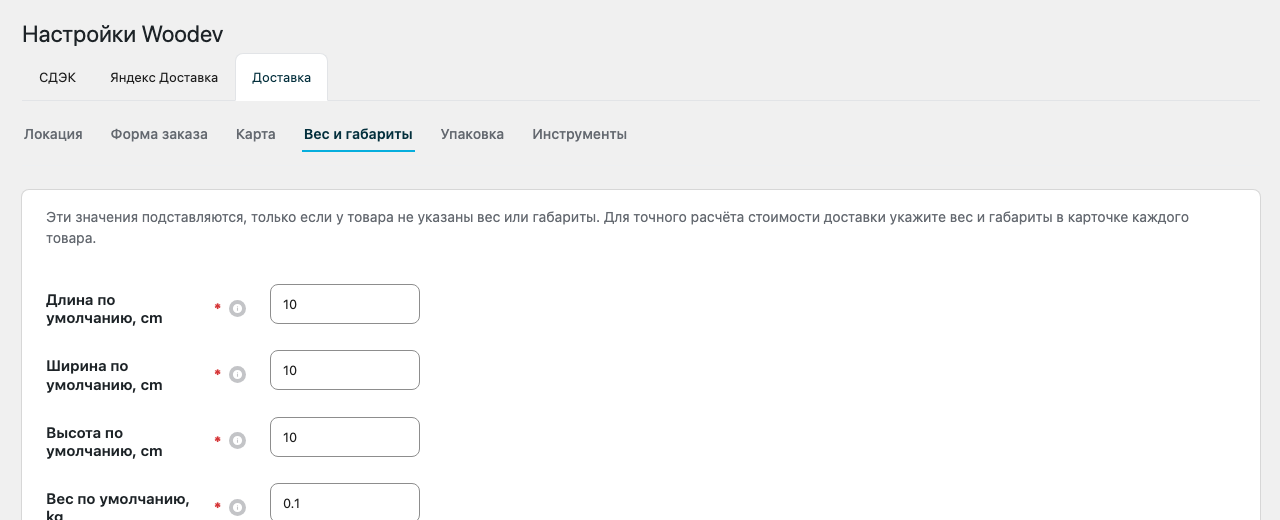
Task: Open the Карта sub-tab
Action: [256, 134]
